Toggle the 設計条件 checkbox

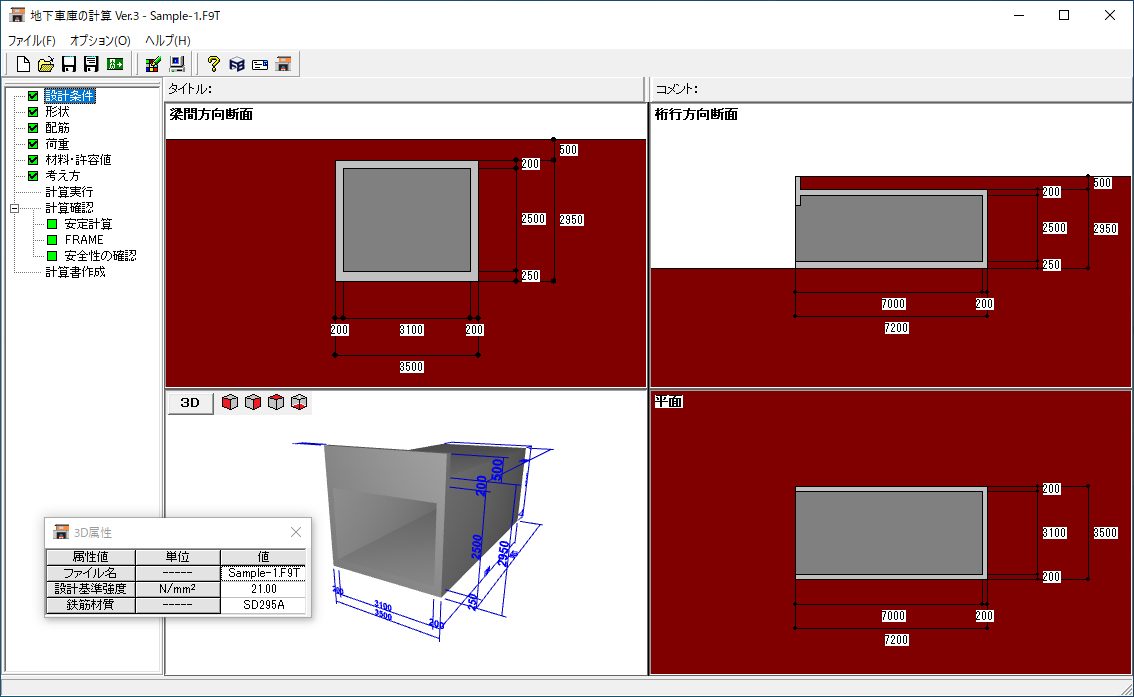(x=33, y=96)
